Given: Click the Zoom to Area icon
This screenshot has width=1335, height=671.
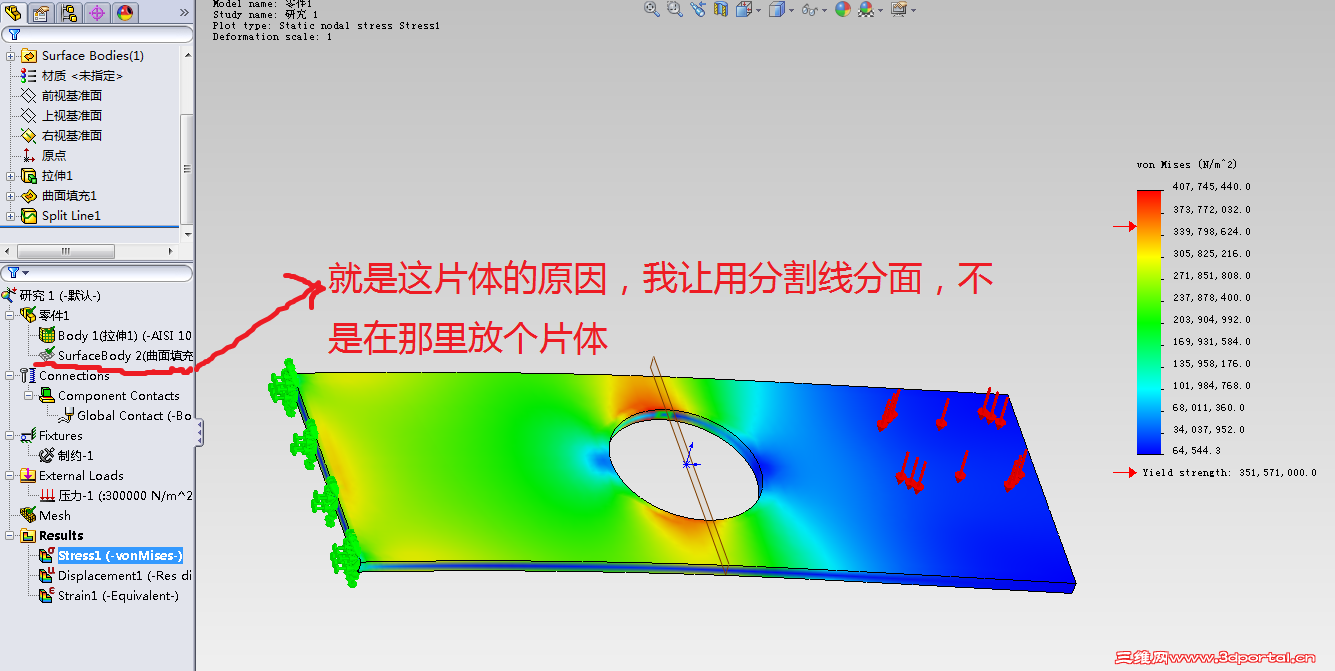Looking at the screenshot, I should coord(675,9).
